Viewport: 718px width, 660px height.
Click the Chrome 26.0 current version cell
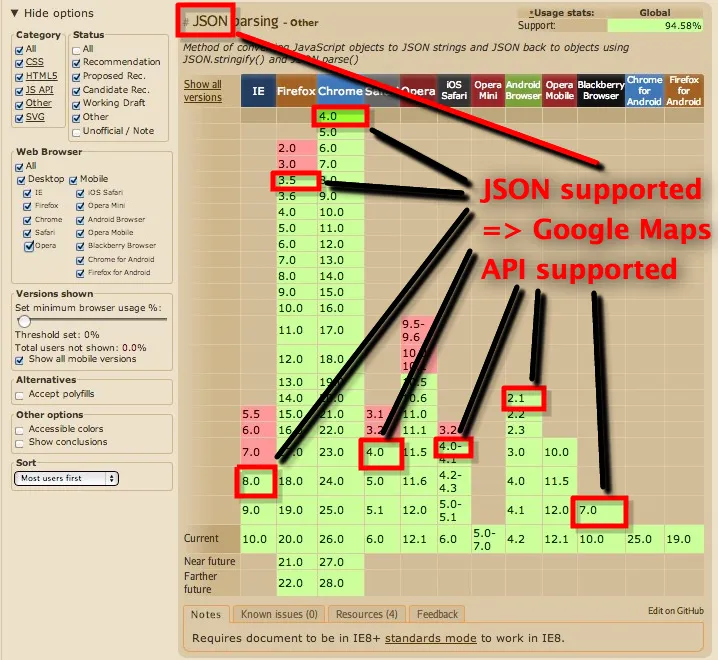[x=341, y=539]
